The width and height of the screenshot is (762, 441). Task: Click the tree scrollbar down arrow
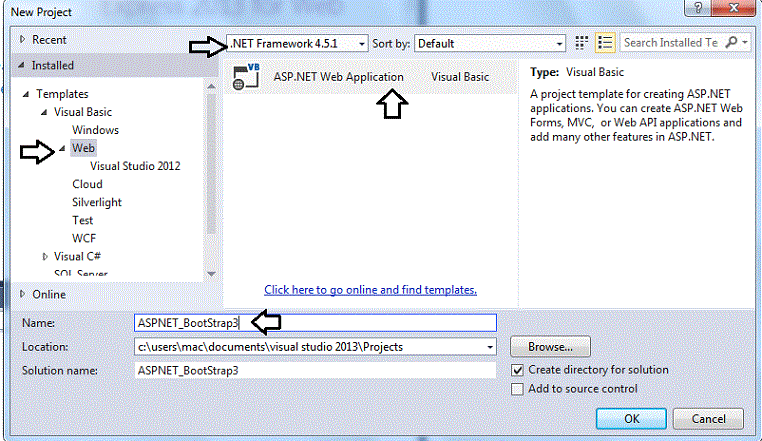211,274
